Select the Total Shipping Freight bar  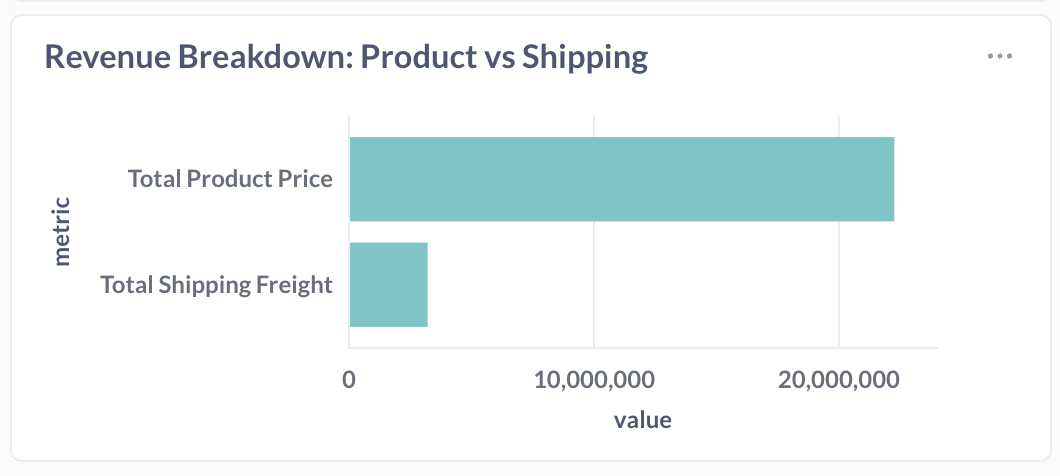(x=388, y=284)
